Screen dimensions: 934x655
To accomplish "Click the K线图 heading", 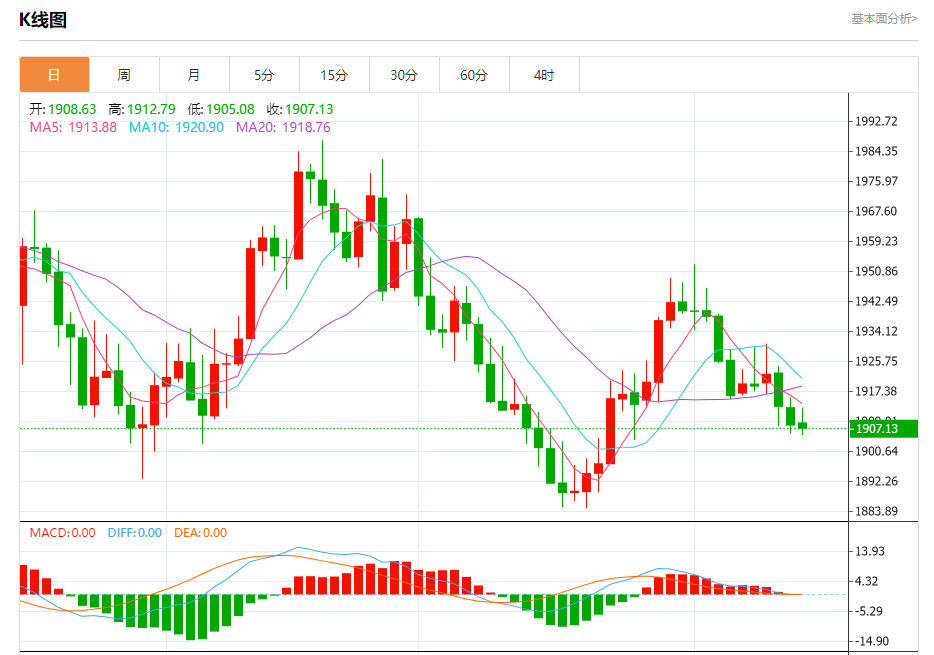I will [43, 20].
